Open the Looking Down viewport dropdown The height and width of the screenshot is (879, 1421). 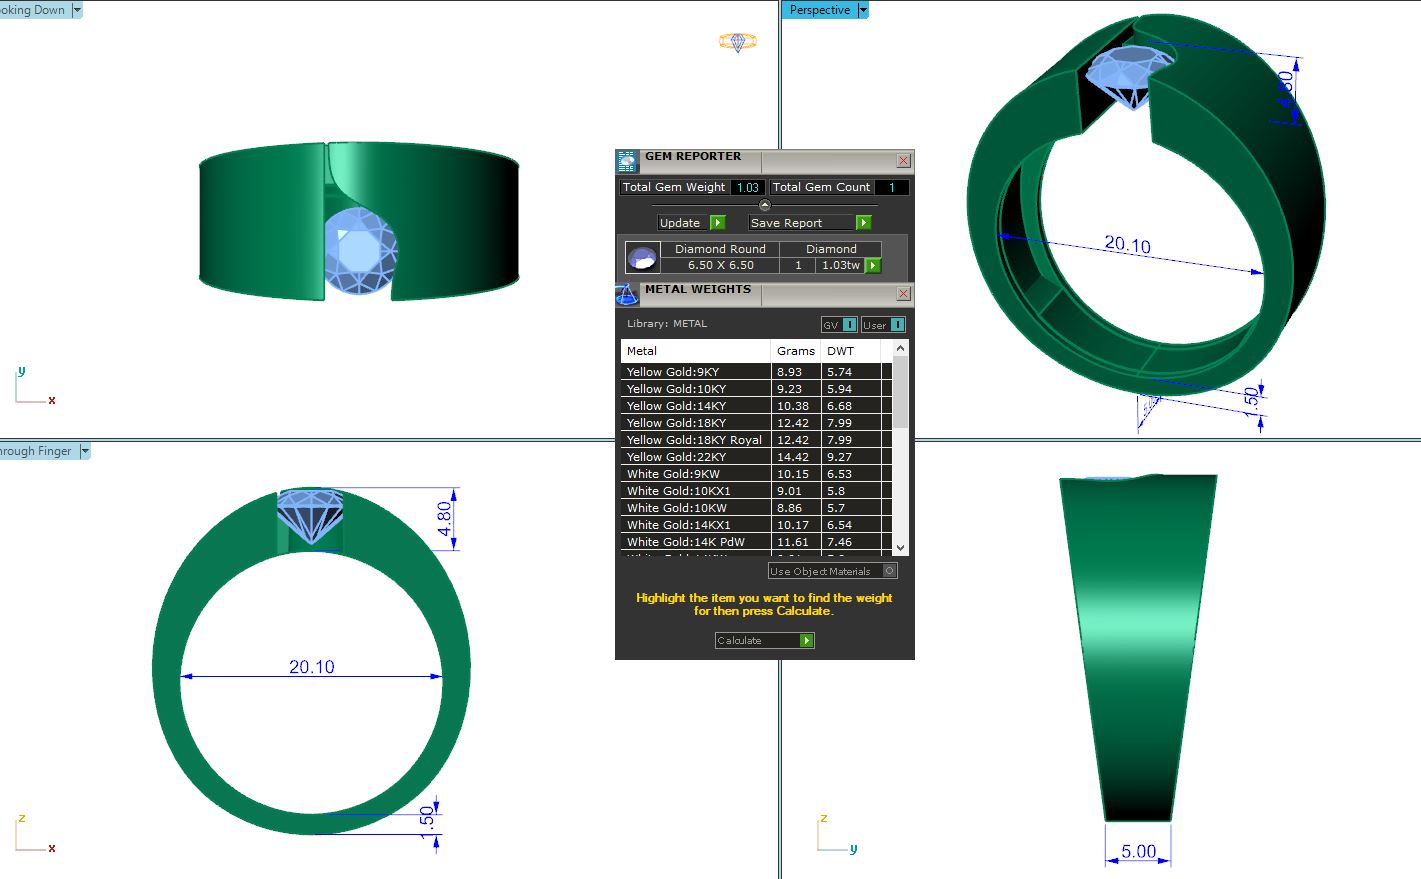[x=77, y=10]
